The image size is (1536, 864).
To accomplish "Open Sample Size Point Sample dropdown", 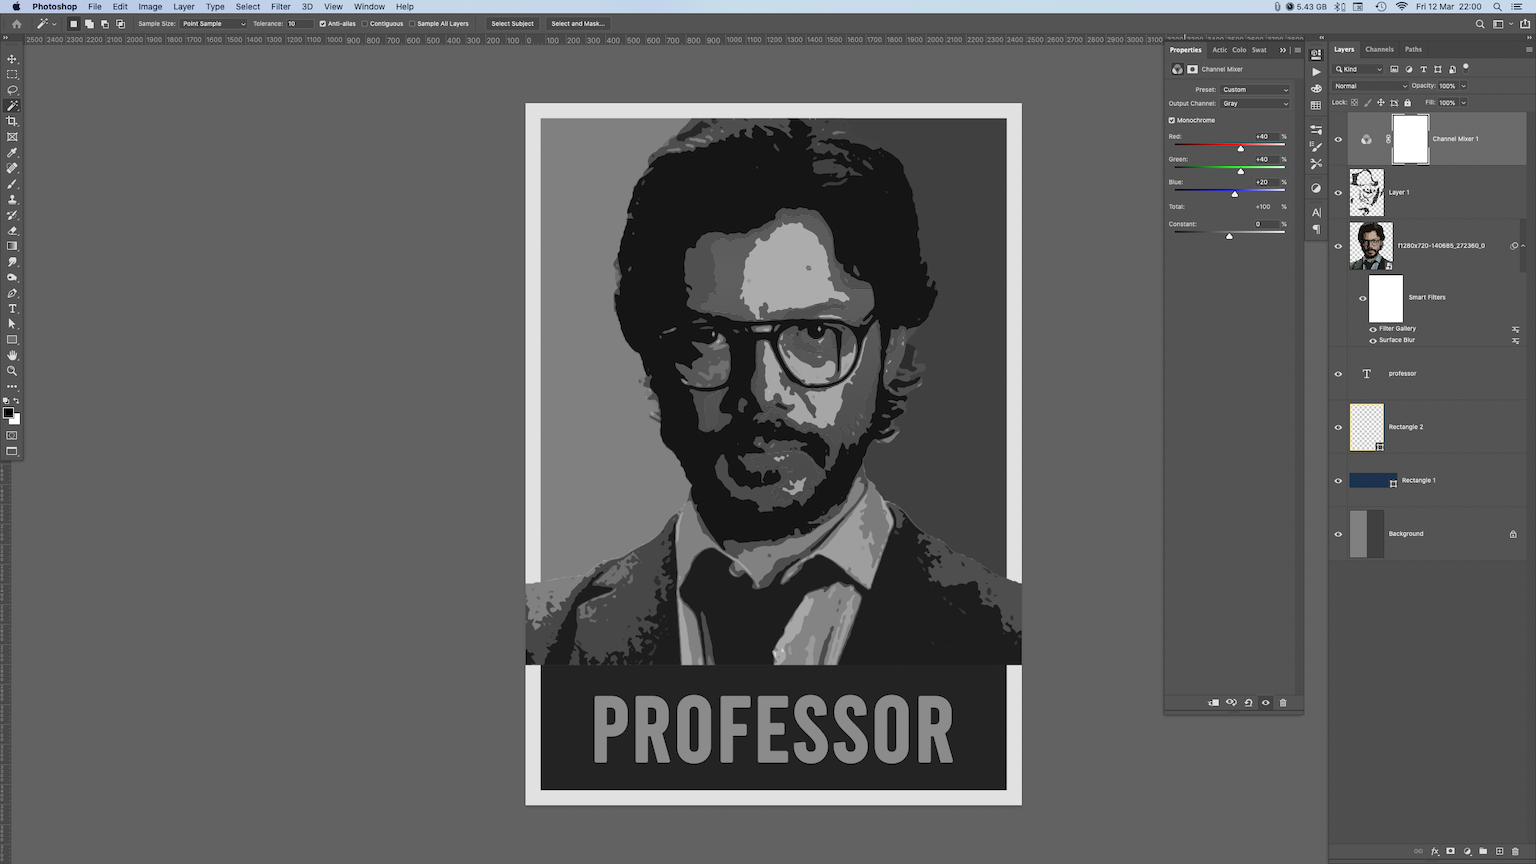I will [x=213, y=23].
